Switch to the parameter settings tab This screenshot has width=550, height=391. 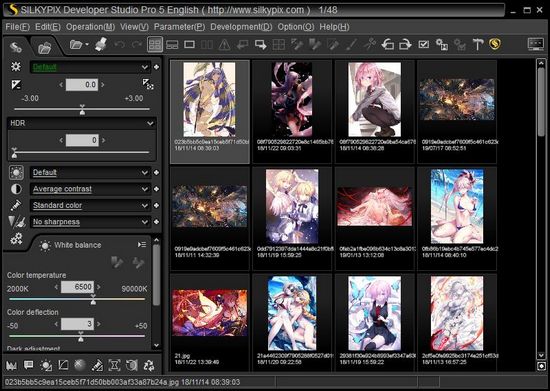click(x=16, y=47)
